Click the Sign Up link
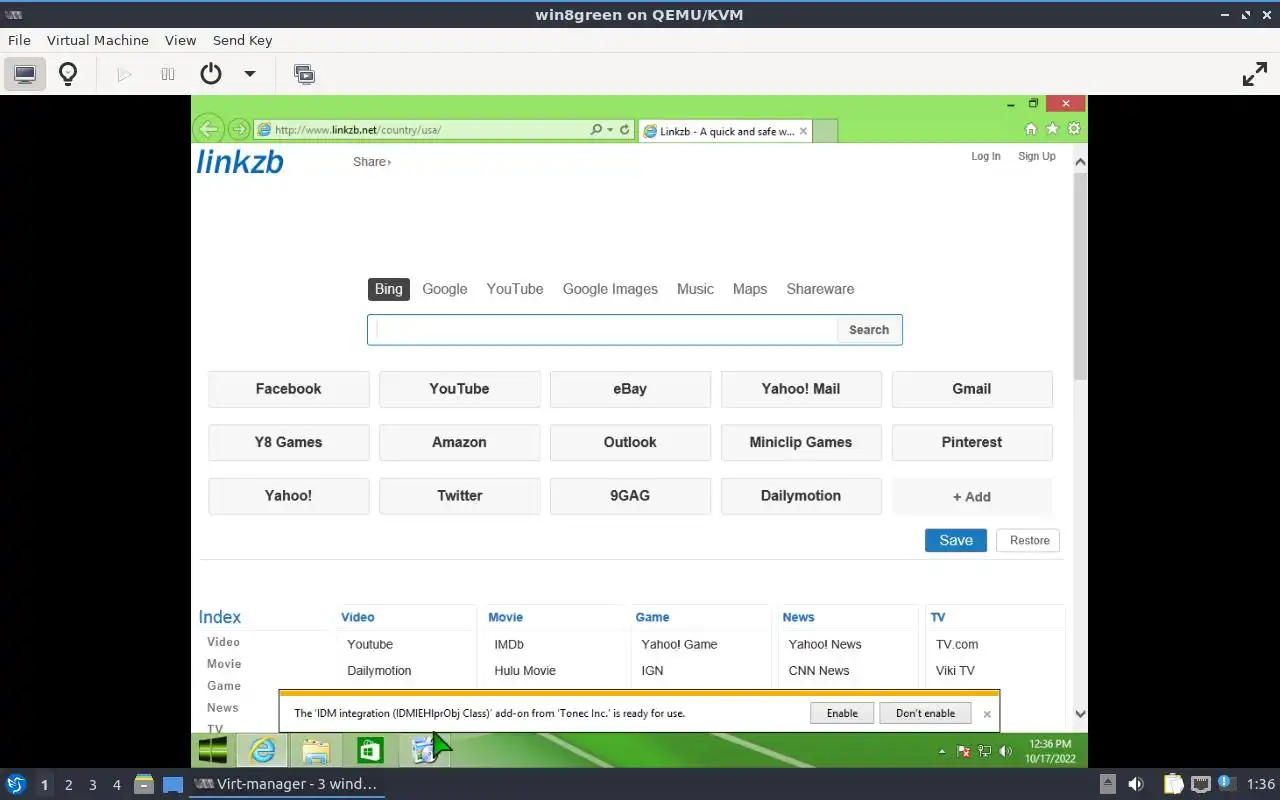This screenshot has height=800, width=1280. tap(1036, 156)
